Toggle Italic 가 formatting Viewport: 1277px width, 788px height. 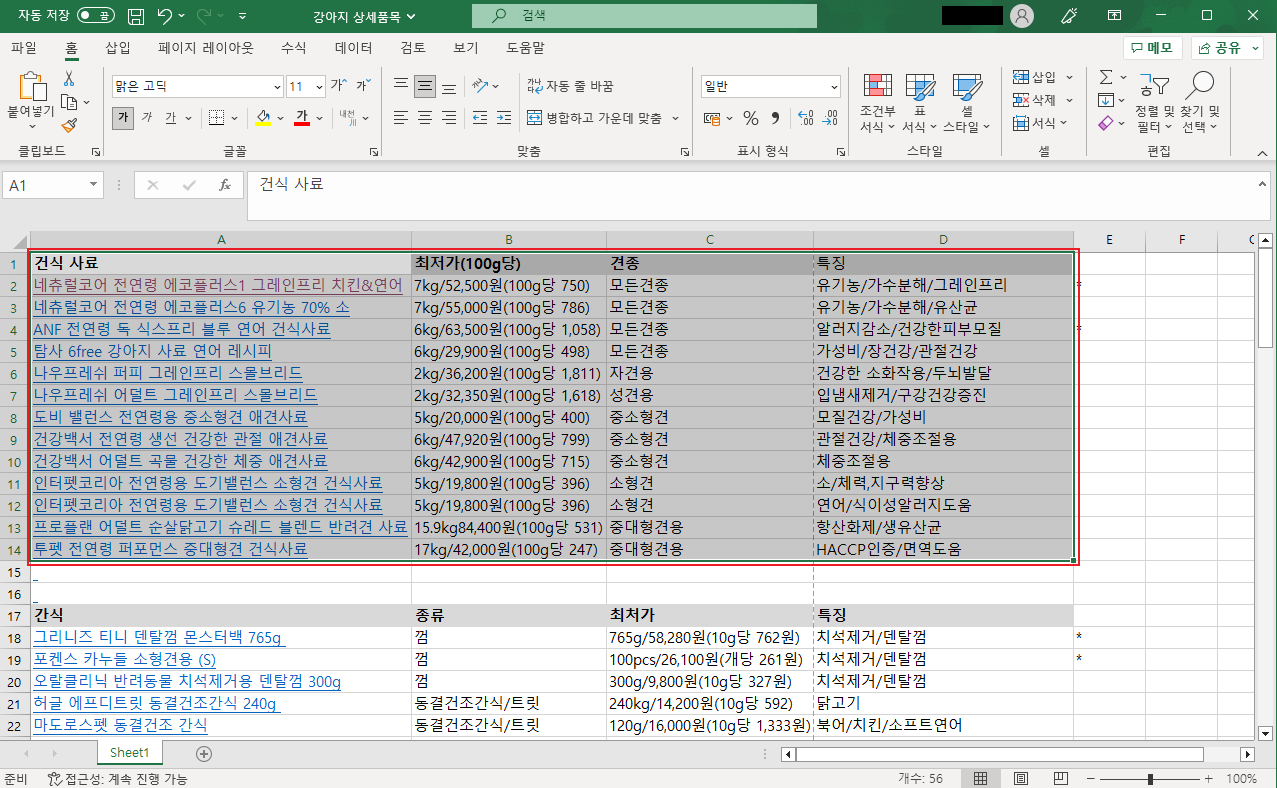click(x=147, y=118)
